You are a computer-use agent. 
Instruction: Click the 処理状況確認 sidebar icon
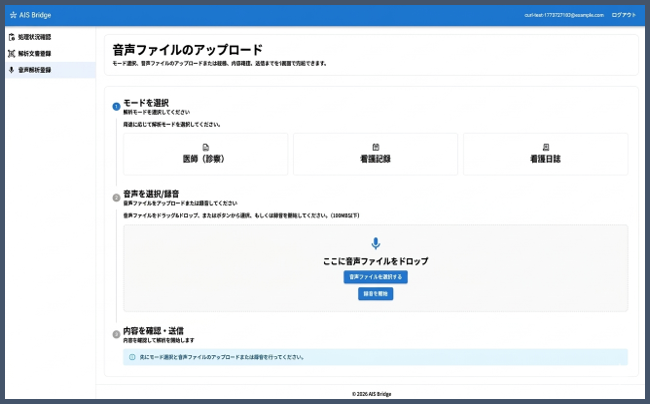click(x=12, y=37)
